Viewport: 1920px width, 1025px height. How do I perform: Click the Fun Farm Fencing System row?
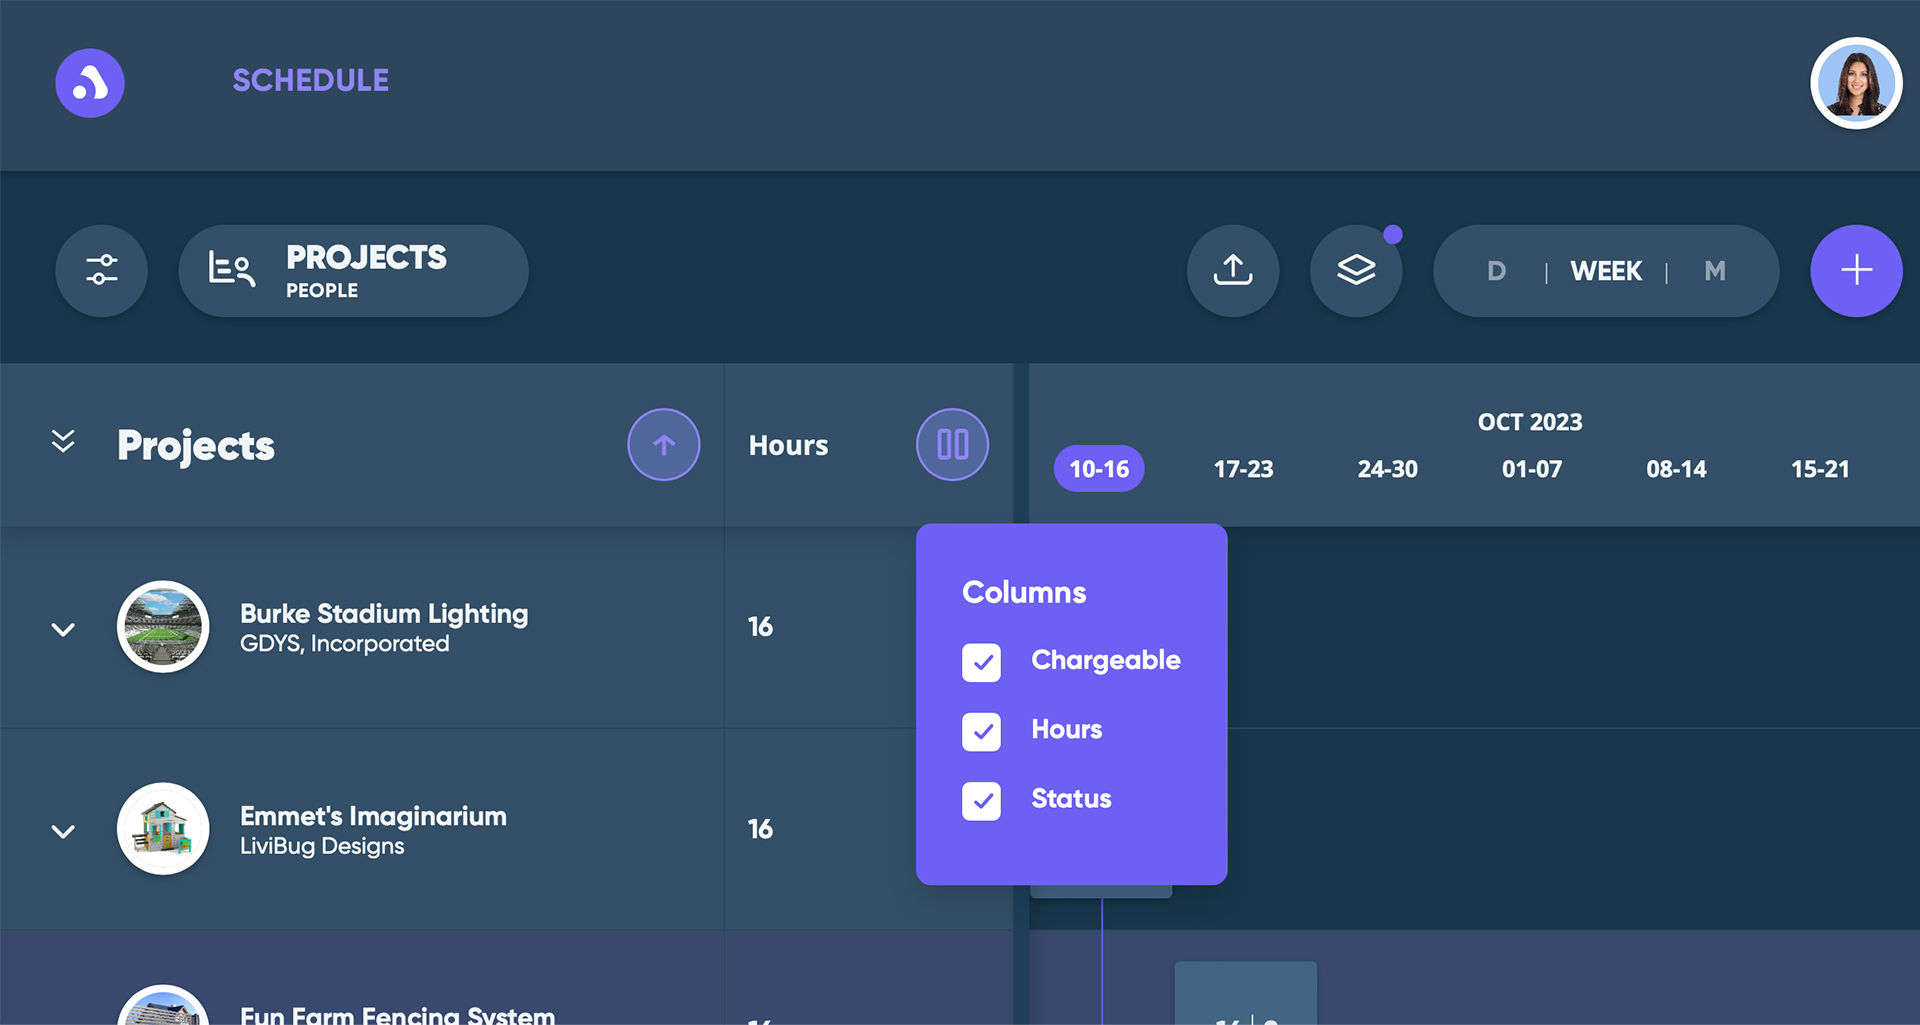(x=506, y=978)
